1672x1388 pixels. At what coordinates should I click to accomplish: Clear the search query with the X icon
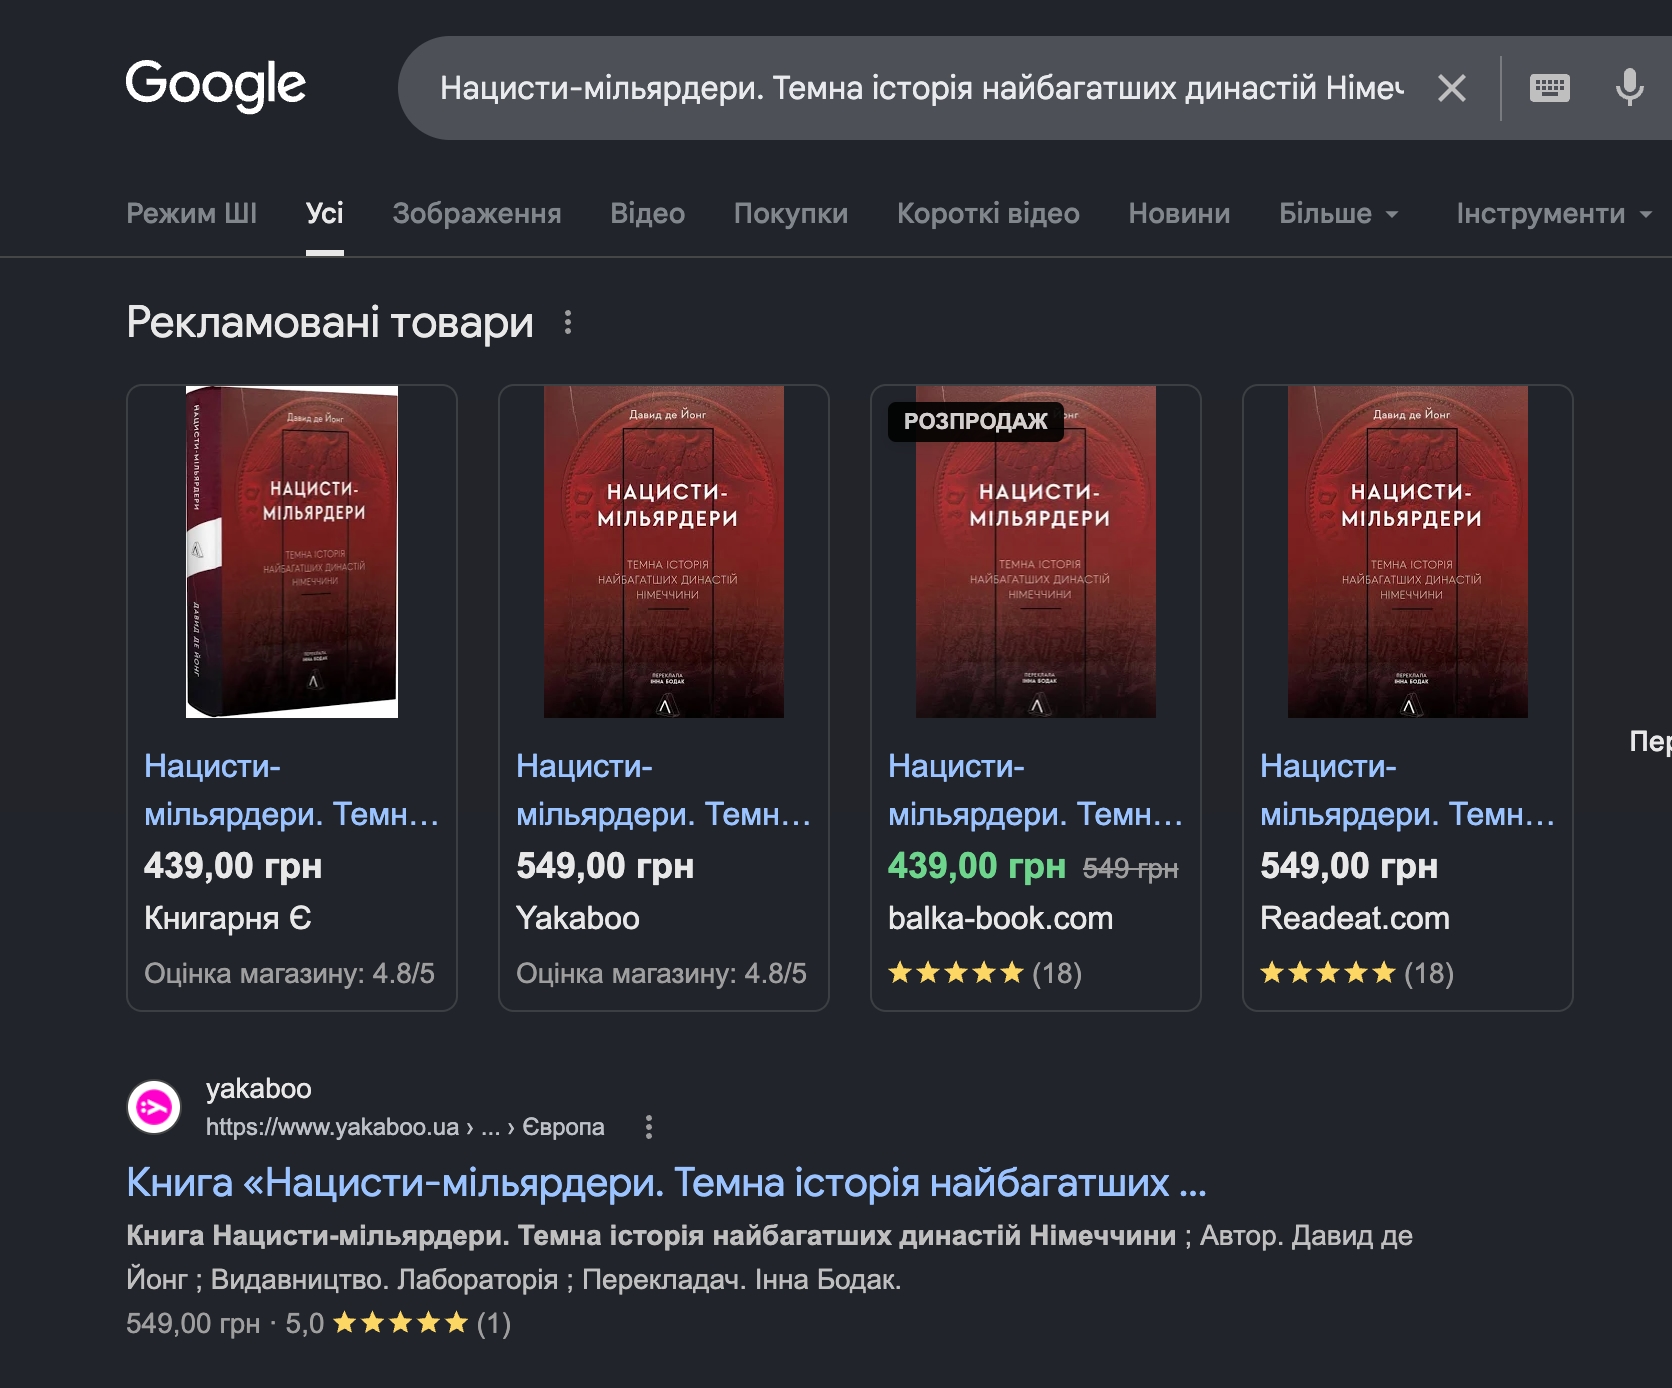click(1452, 88)
